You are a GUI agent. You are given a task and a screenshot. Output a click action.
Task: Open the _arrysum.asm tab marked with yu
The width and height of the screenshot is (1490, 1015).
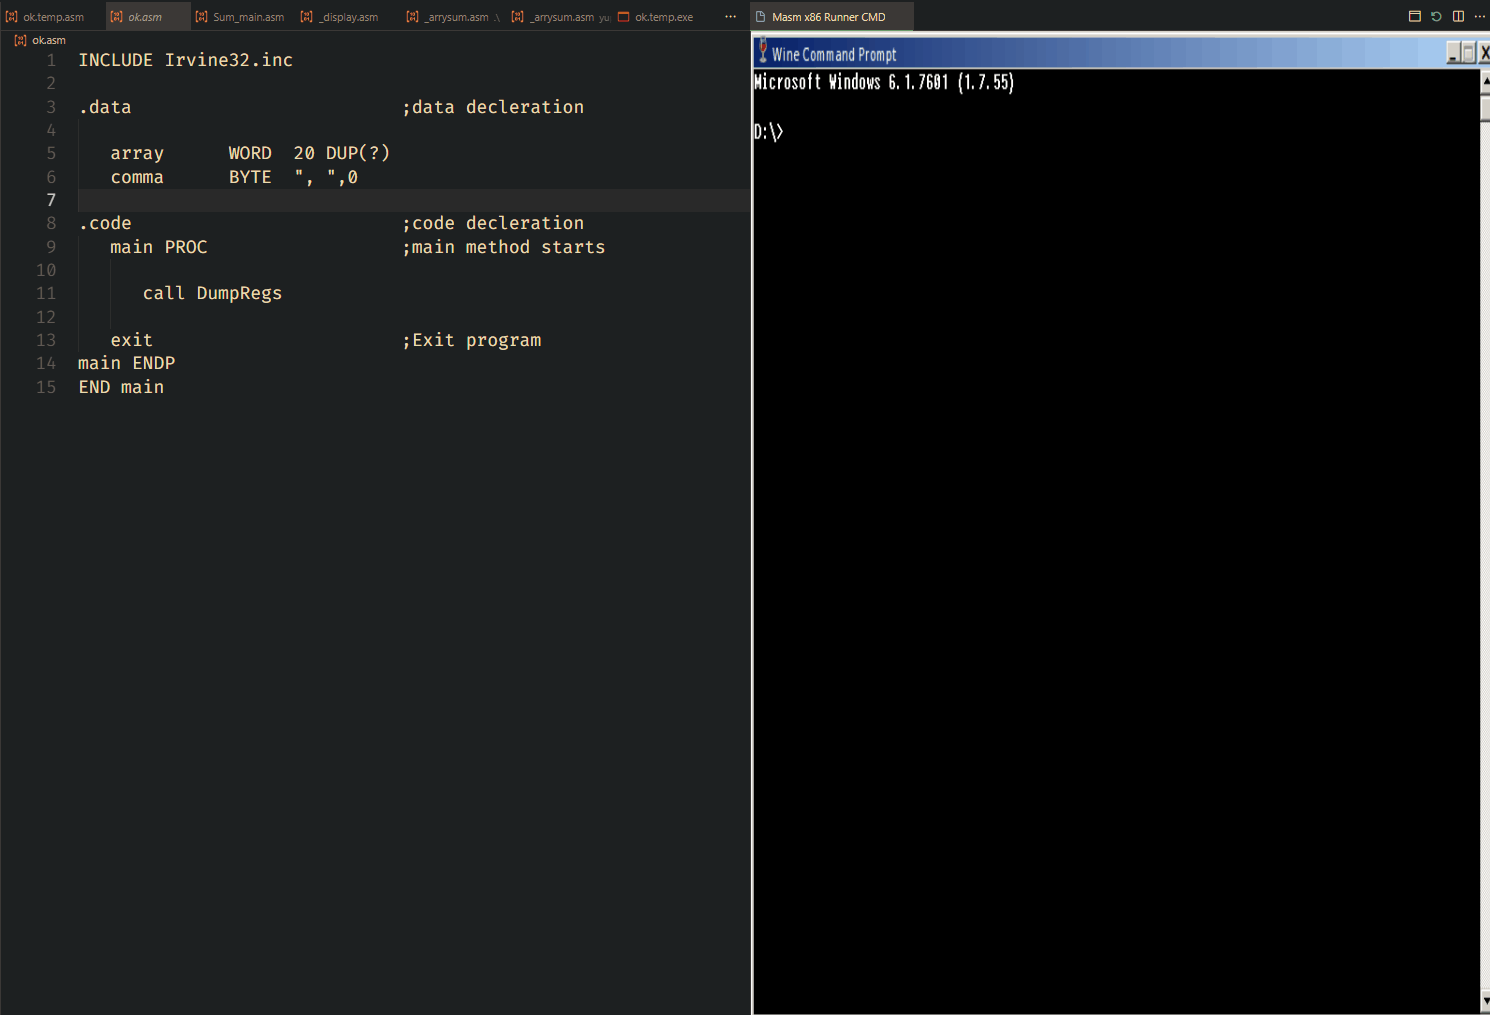pyautogui.click(x=560, y=17)
